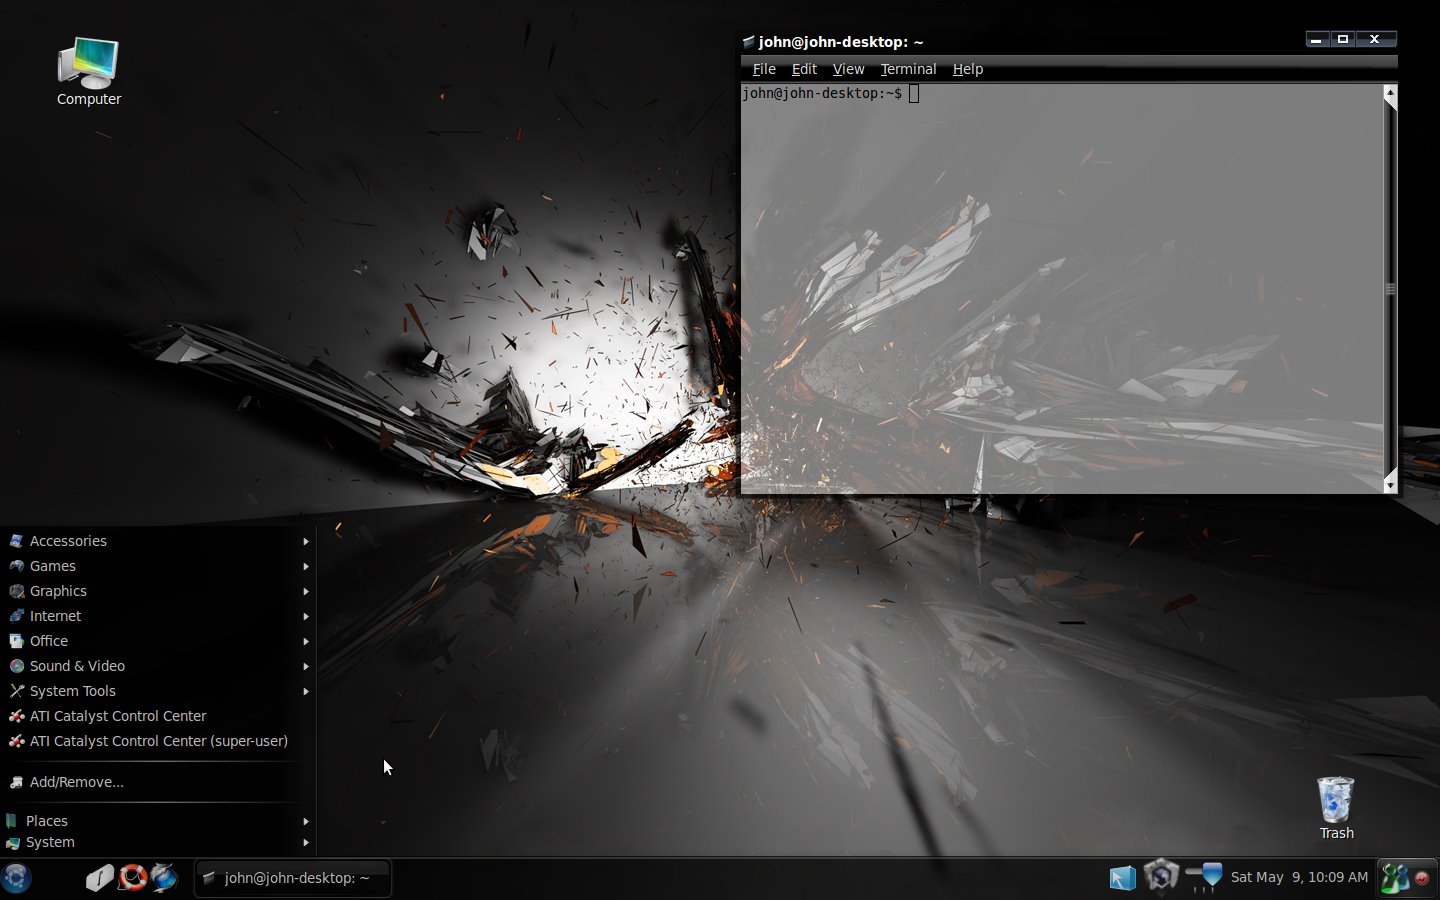Viewport: 1440px width, 900px height.
Task: Open Add/Remove... from the menu
Action: point(158,782)
